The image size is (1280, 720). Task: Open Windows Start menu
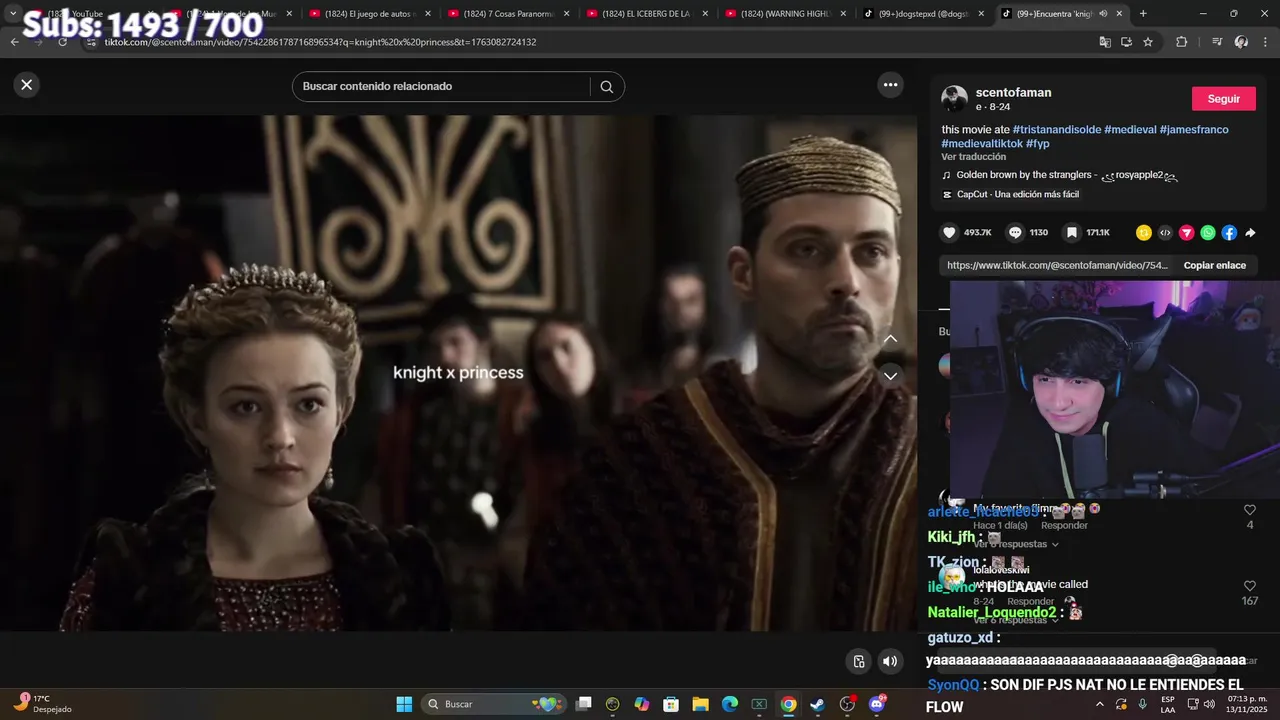pos(404,704)
